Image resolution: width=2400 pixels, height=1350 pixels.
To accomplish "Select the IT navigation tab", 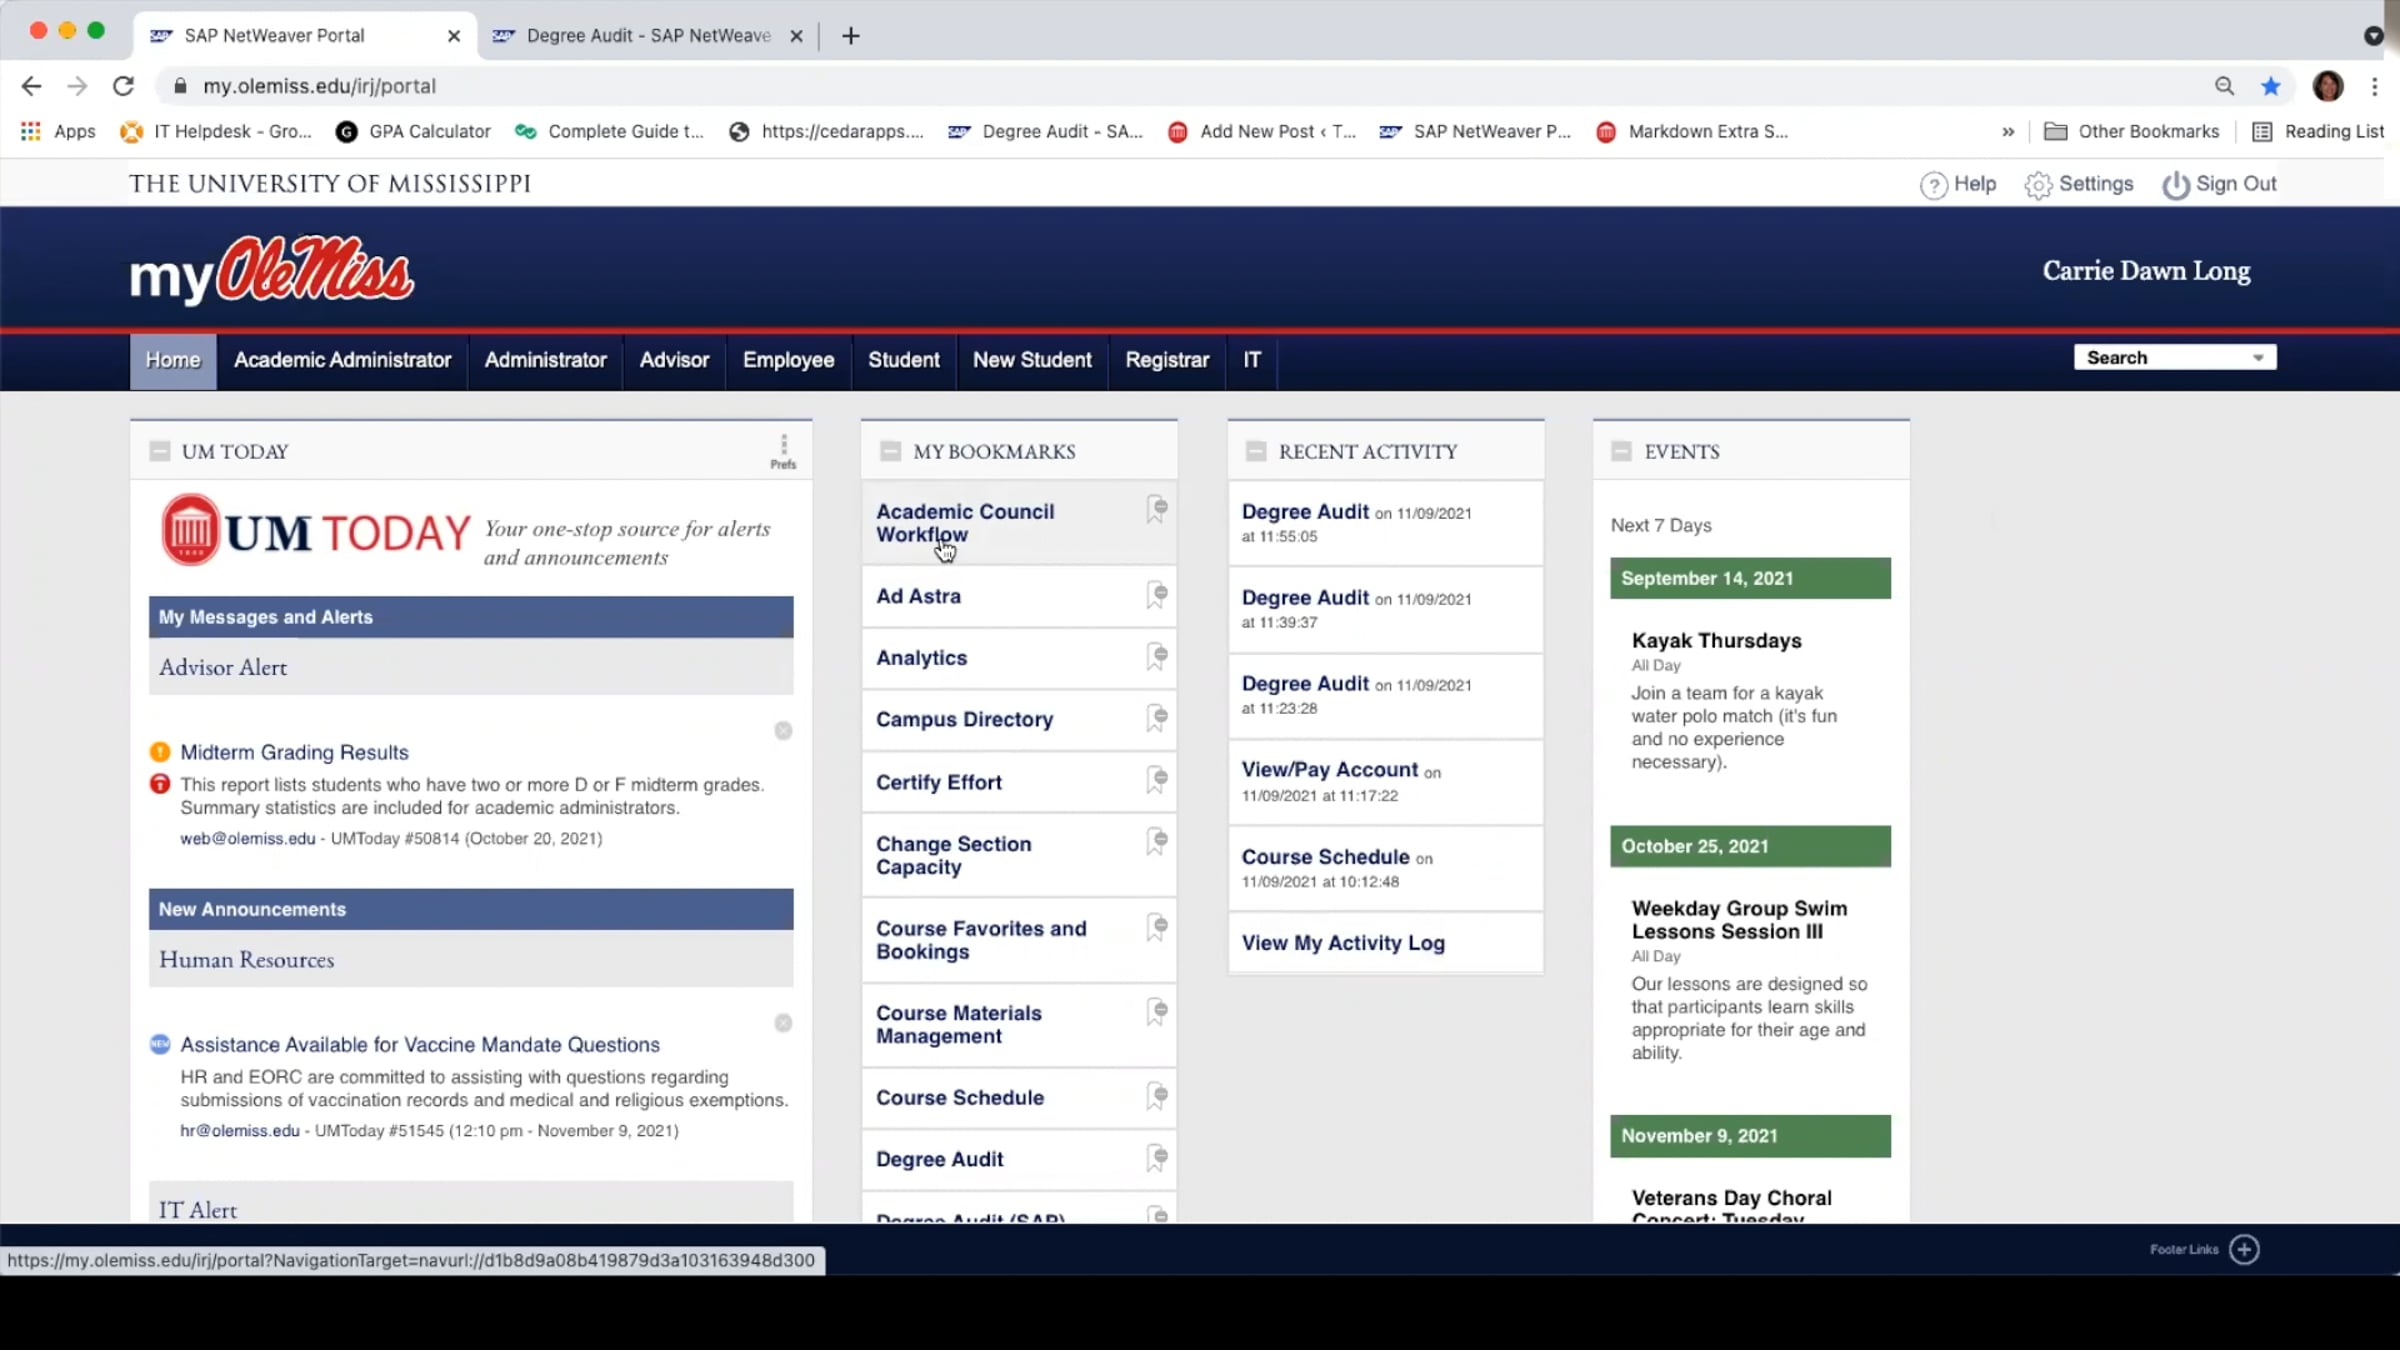I will click(1252, 360).
